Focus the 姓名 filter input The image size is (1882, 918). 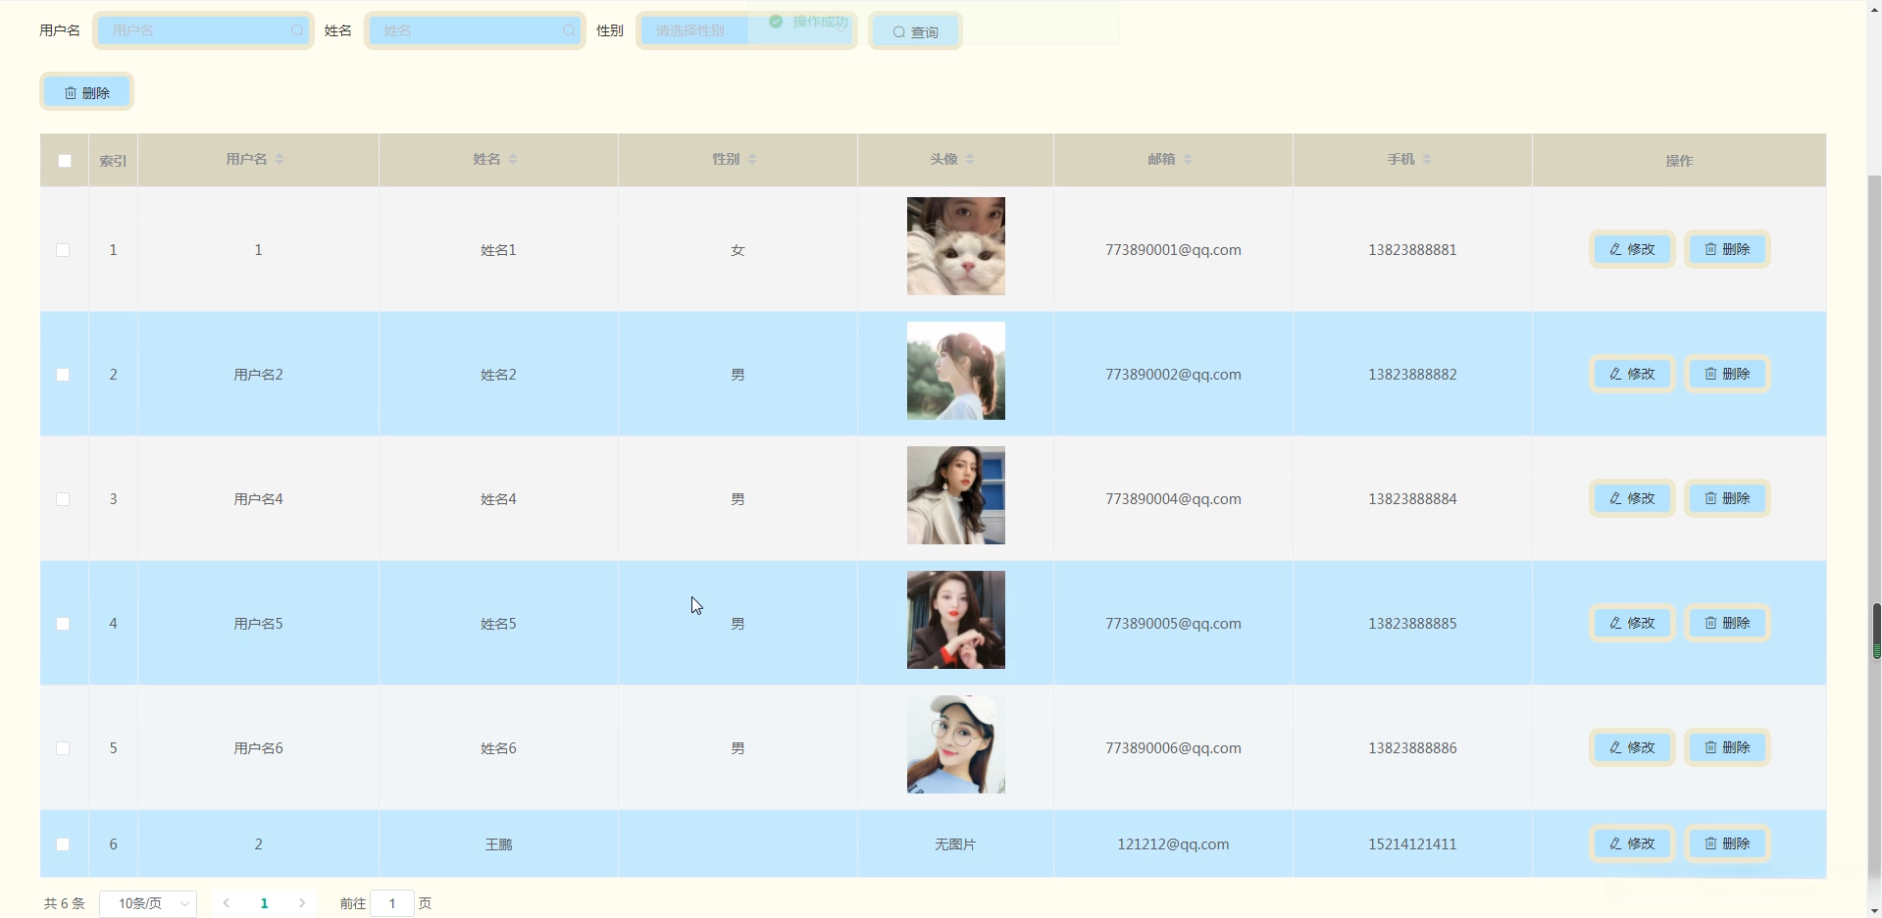pyautogui.click(x=475, y=31)
